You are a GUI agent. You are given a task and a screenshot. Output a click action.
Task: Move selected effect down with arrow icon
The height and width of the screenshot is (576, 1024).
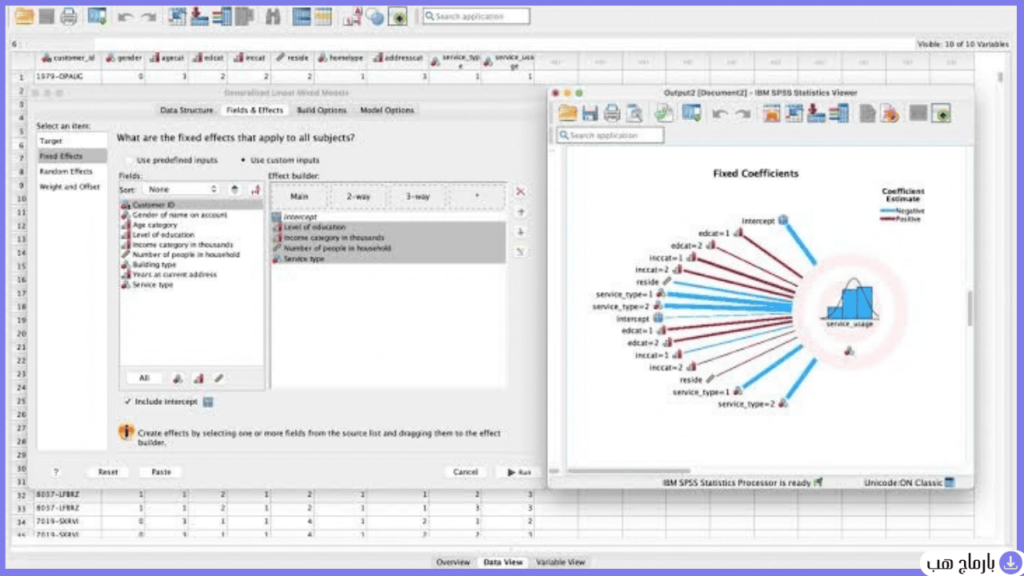(520, 231)
